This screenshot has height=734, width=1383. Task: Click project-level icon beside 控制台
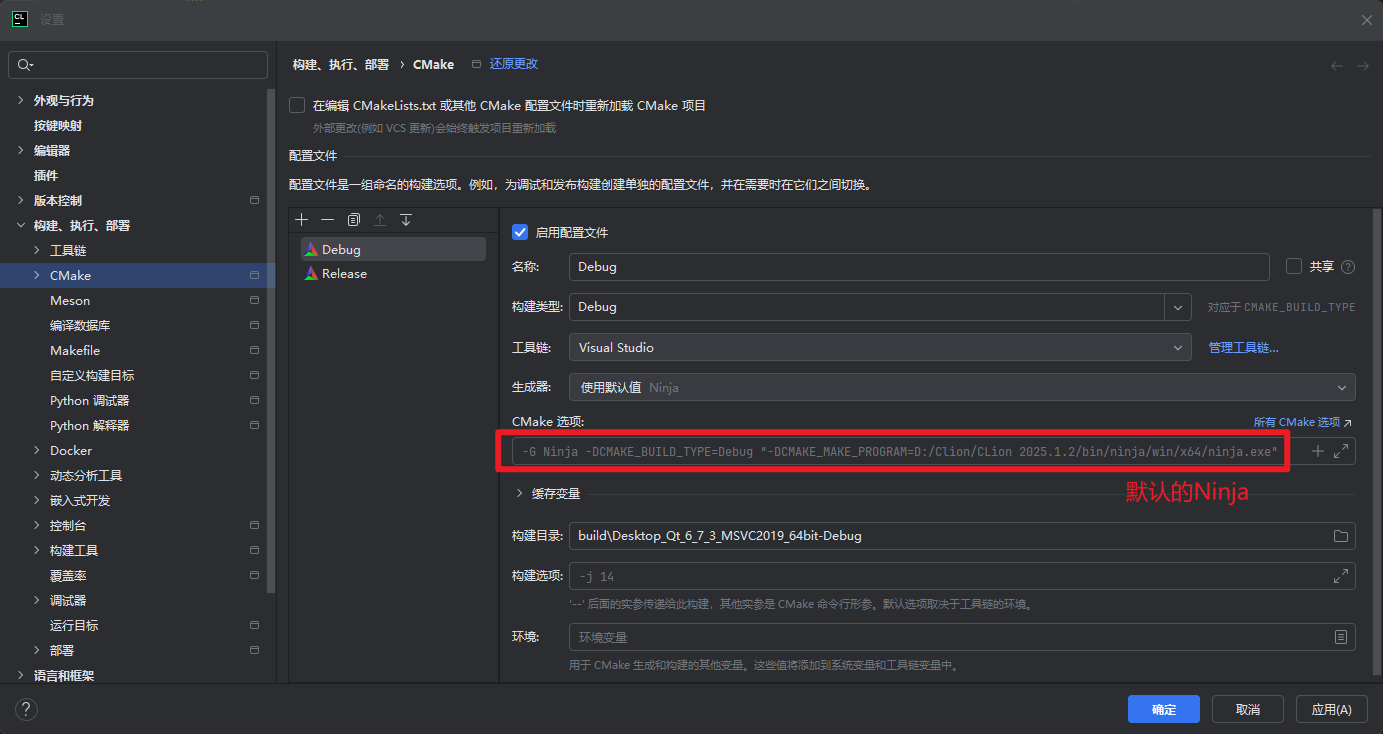[255, 526]
